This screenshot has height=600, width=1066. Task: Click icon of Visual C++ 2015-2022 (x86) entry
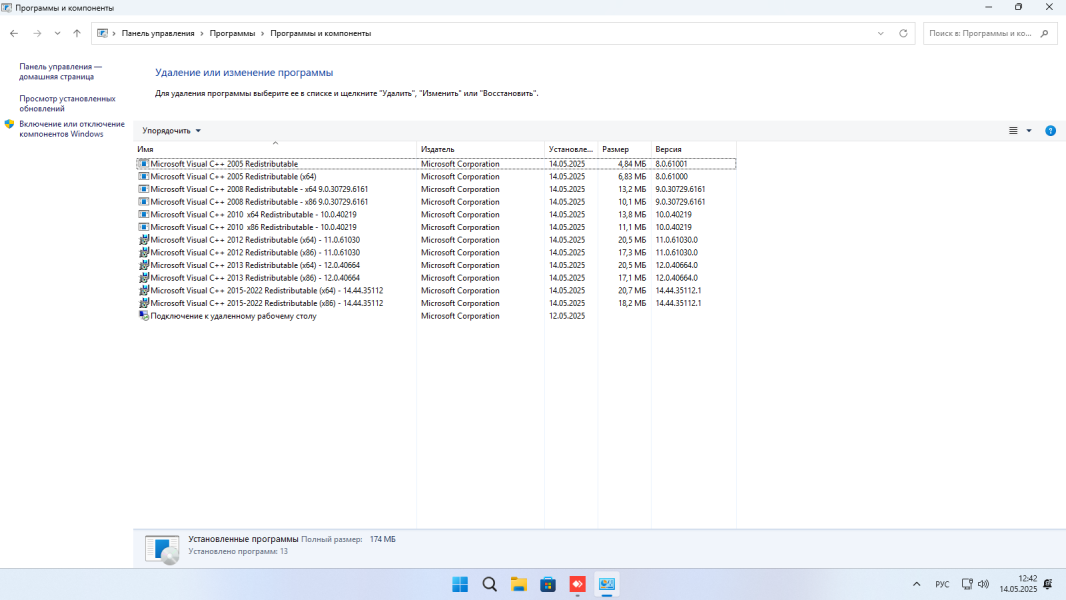click(x=143, y=303)
